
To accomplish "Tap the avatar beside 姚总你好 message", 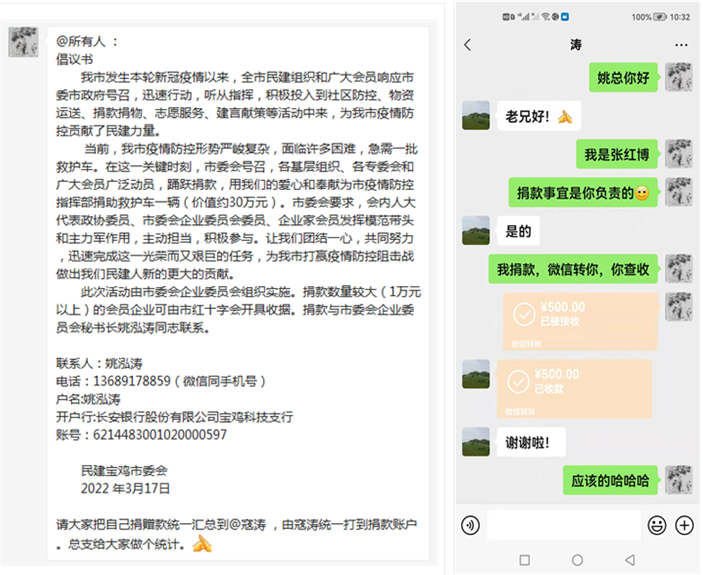I will 679,77.
